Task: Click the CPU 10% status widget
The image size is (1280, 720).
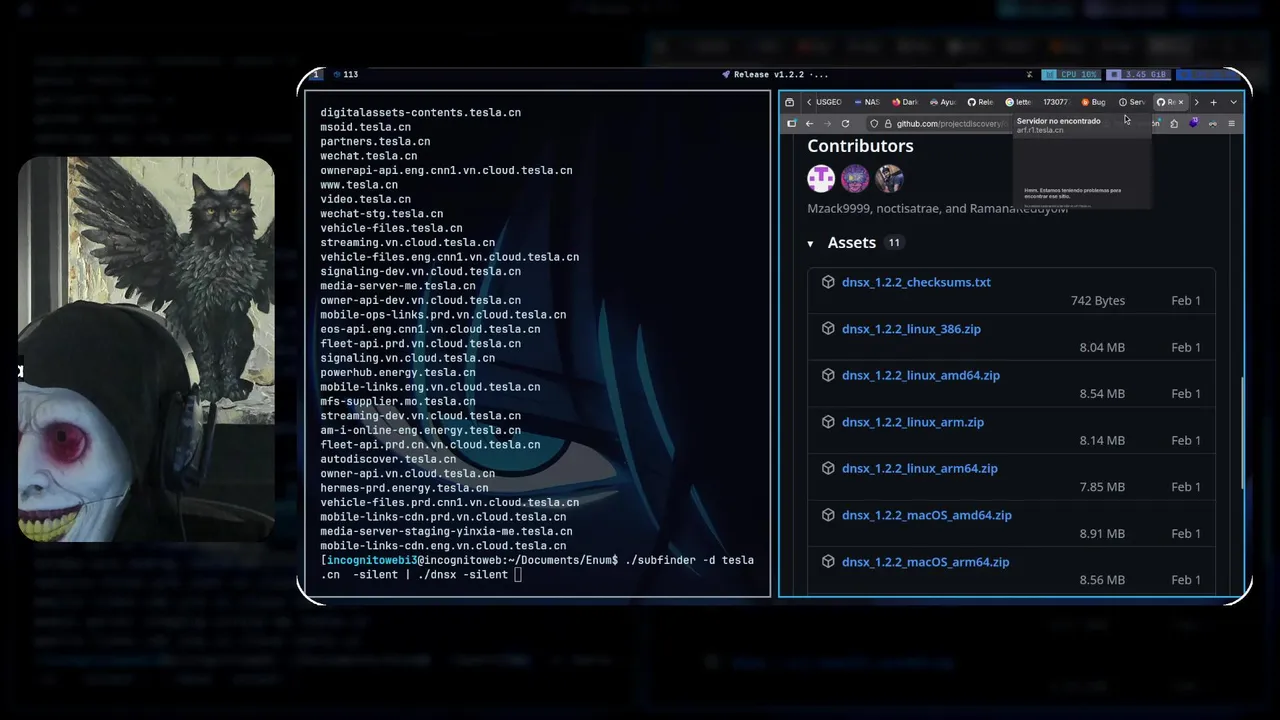Action: (1070, 74)
